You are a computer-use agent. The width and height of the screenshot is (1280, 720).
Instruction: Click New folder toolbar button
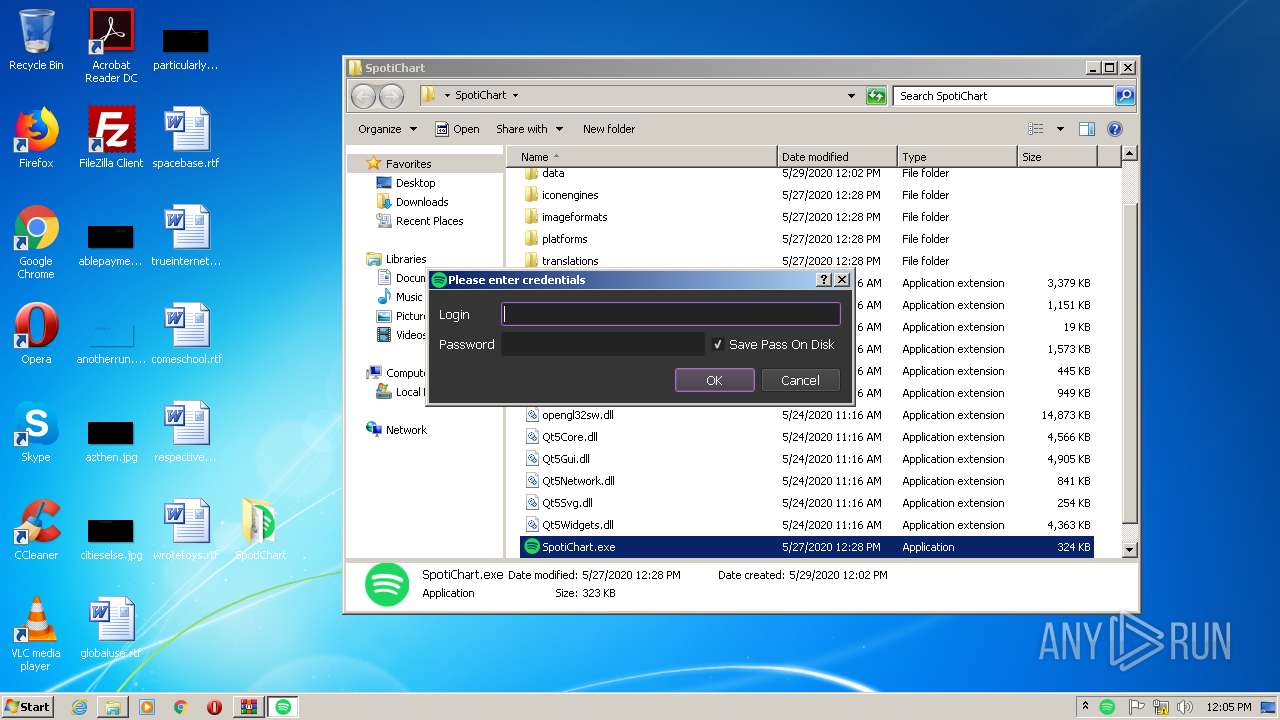coord(609,129)
